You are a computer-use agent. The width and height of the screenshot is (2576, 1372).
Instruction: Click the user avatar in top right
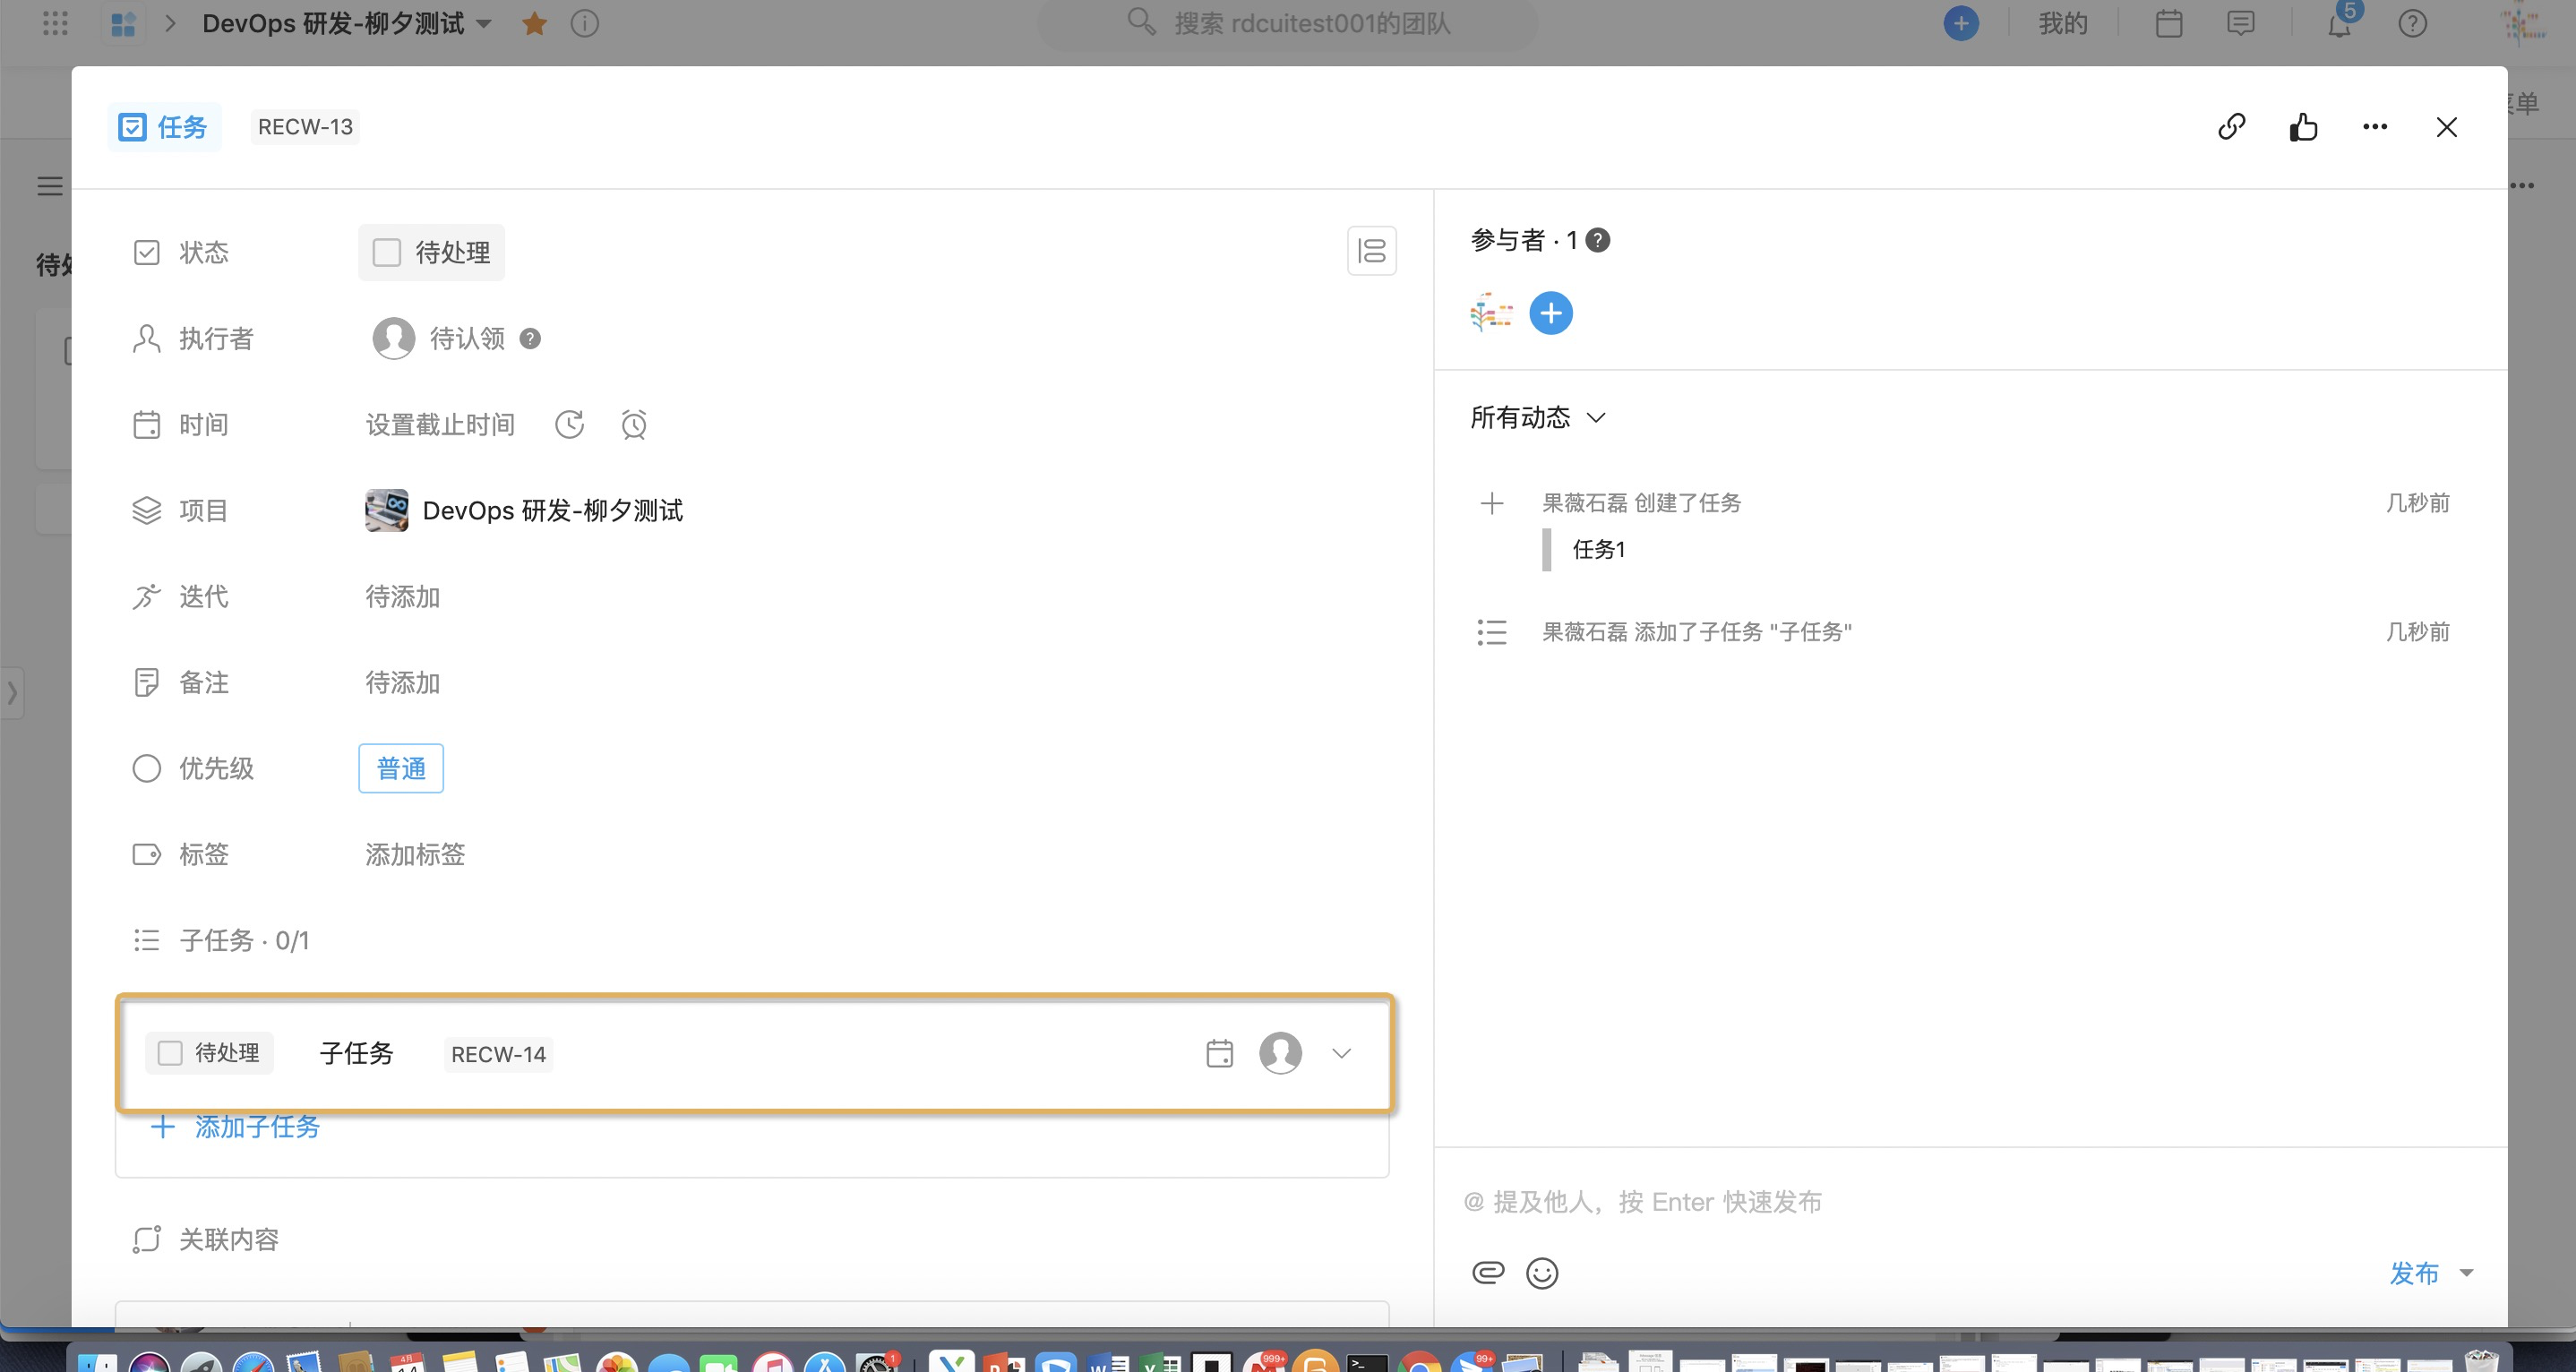[2524, 23]
